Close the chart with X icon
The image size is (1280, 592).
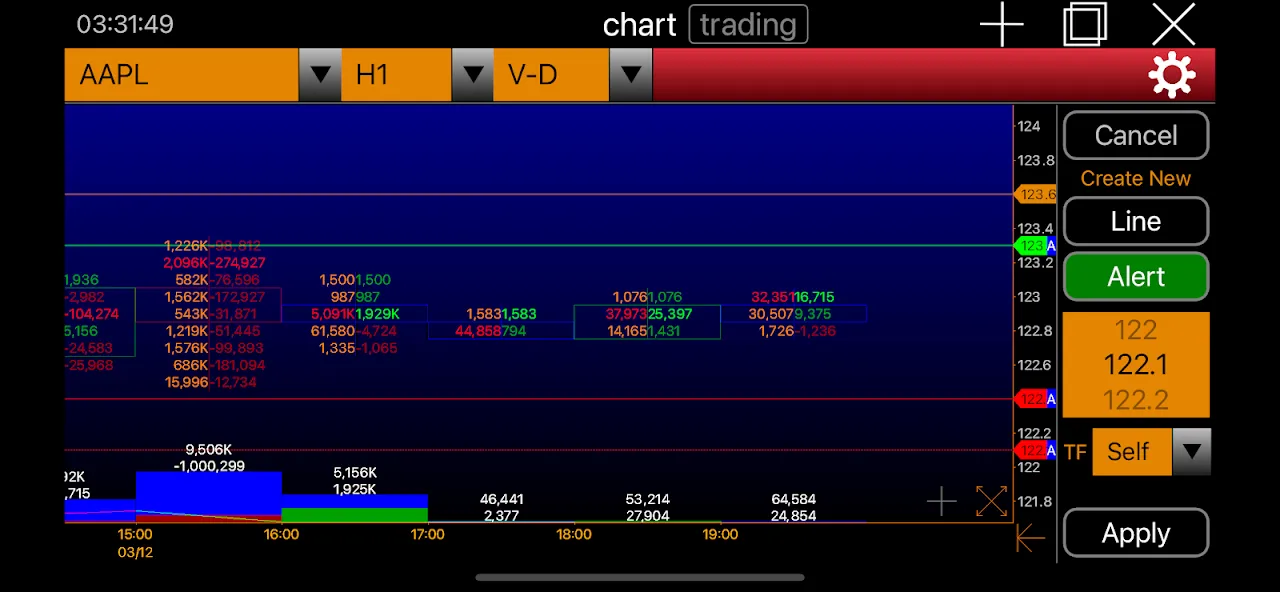pos(1173,24)
